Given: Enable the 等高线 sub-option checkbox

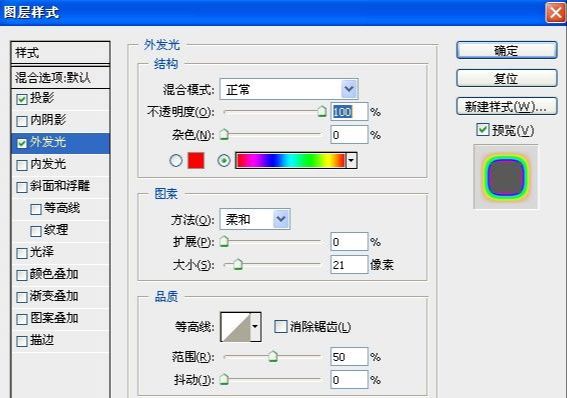Looking at the screenshot, I should [36, 209].
